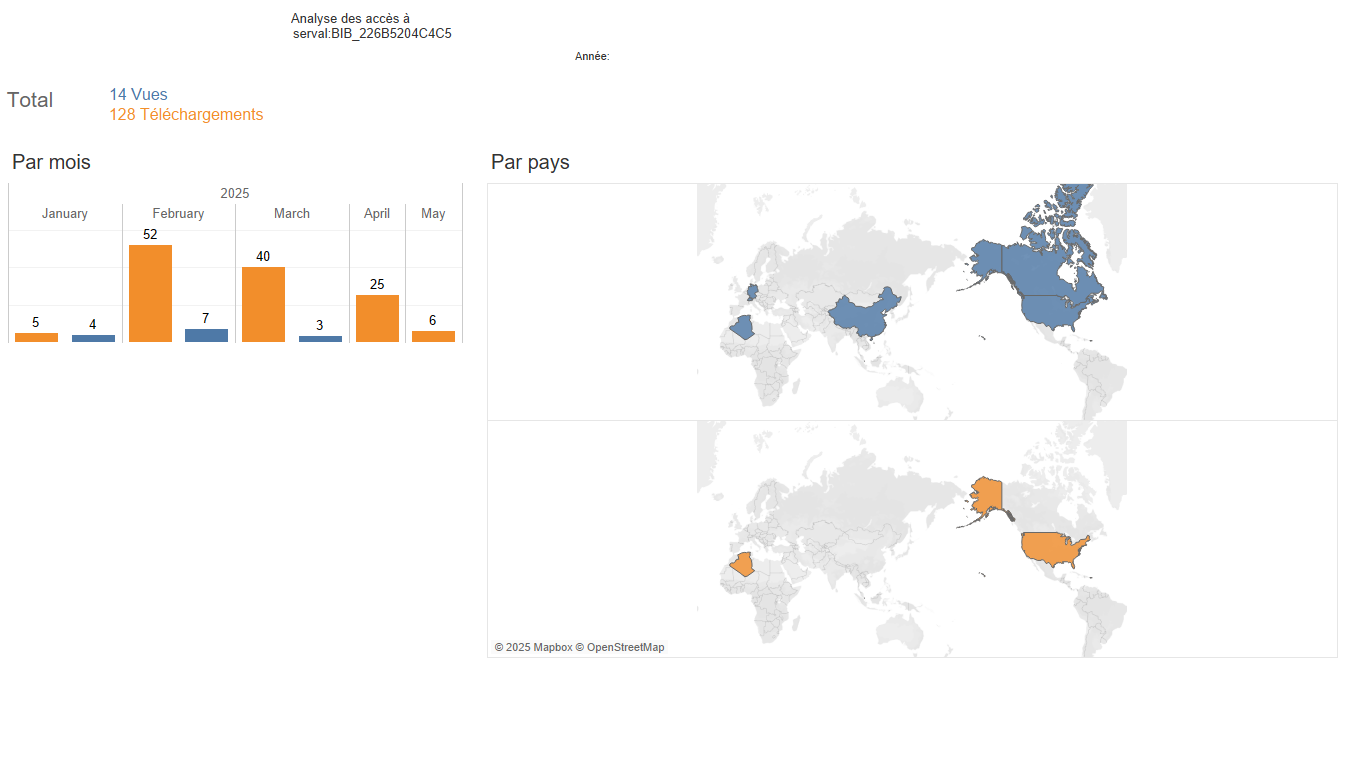The width and height of the screenshot is (1366, 768).
Task: Select the January blue bar labeled 4
Action: (x=93, y=338)
